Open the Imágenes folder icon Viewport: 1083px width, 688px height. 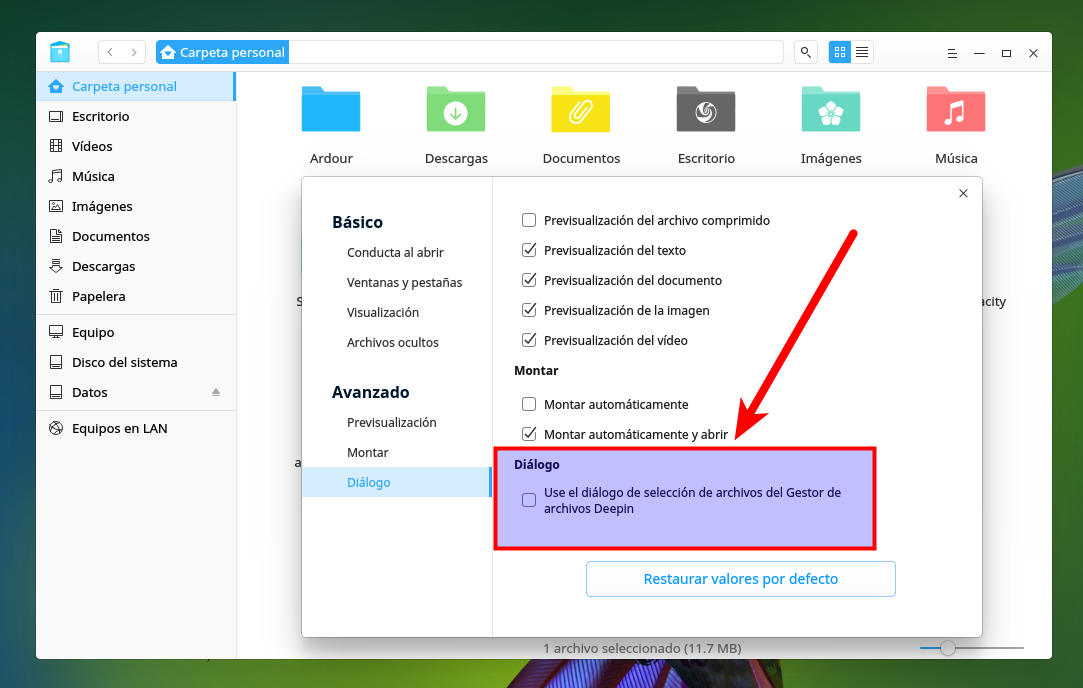[830, 111]
